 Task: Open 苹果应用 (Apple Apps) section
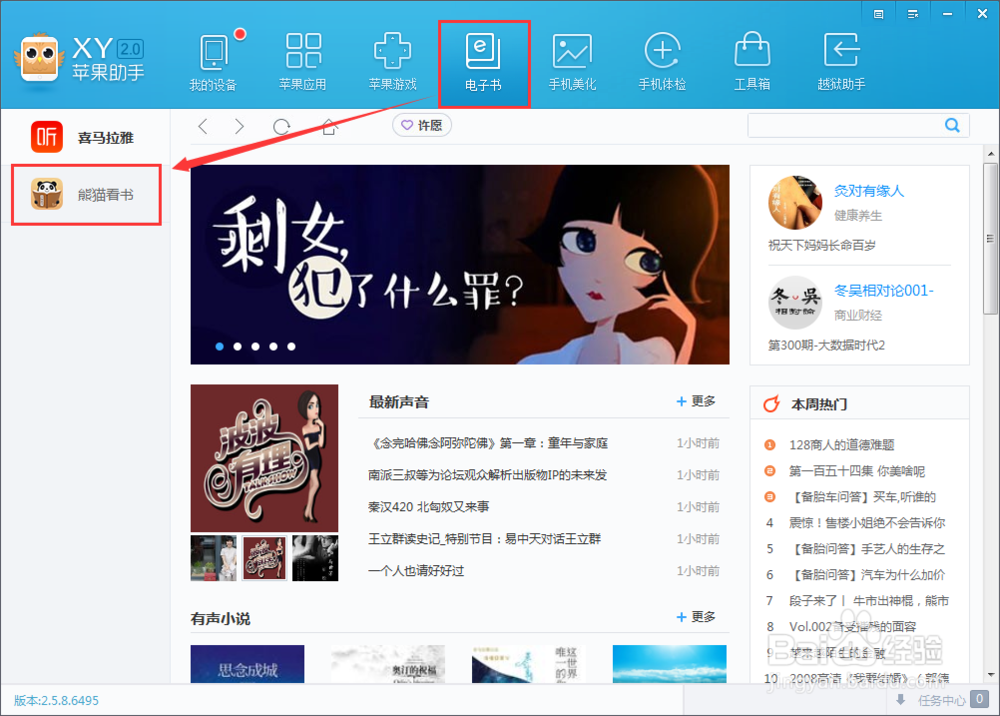pyautogui.click(x=303, y=63)
